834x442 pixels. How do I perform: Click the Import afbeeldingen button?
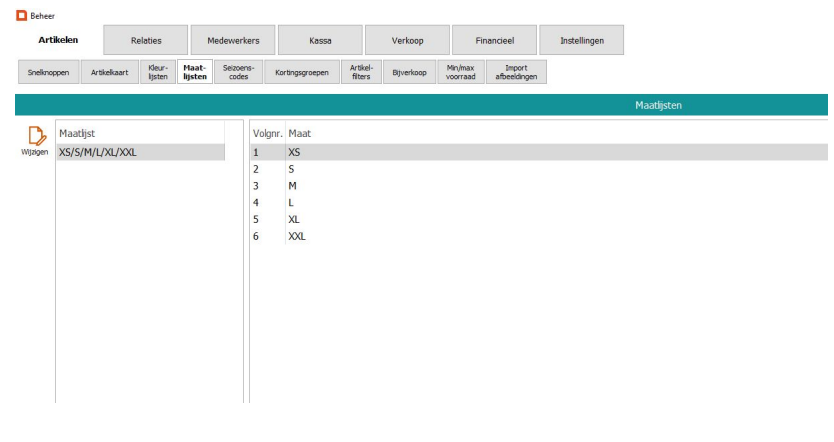[x=517, y=72]
